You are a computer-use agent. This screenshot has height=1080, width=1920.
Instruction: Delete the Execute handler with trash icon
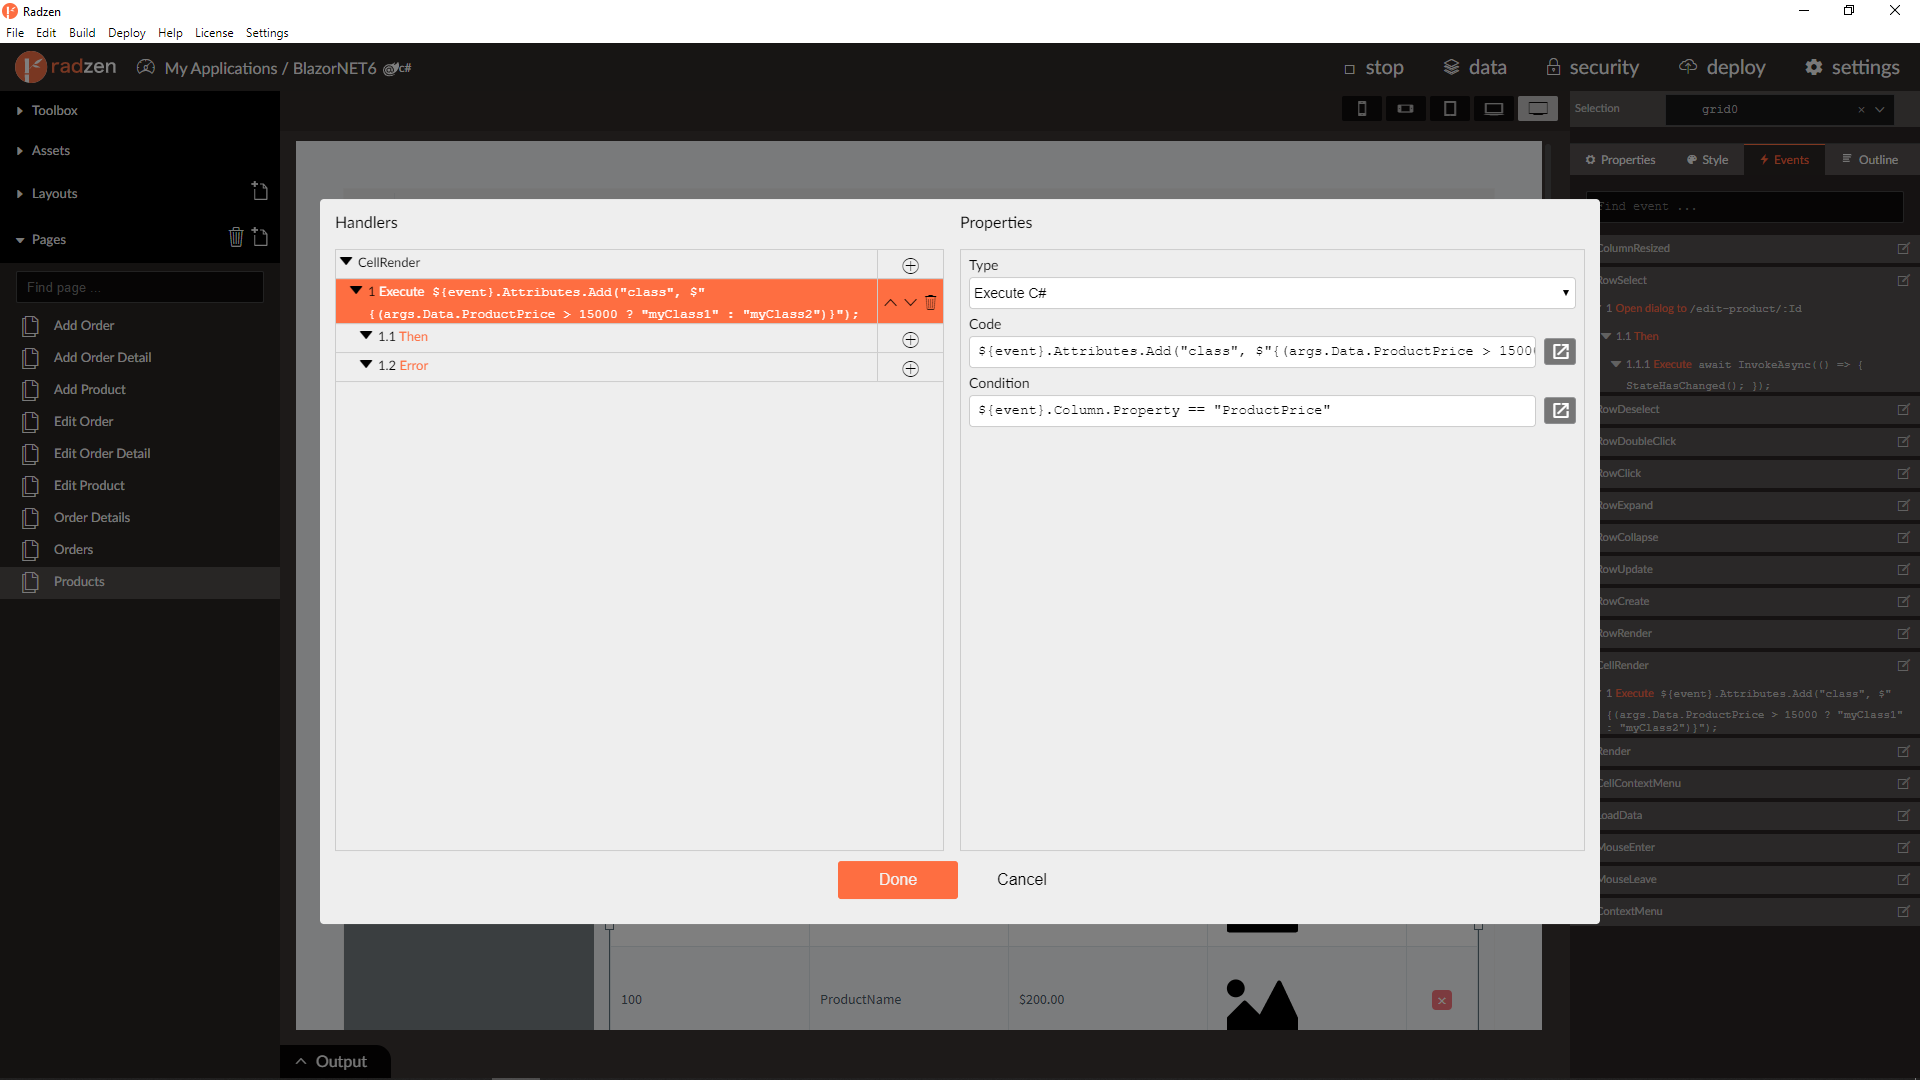931,302
